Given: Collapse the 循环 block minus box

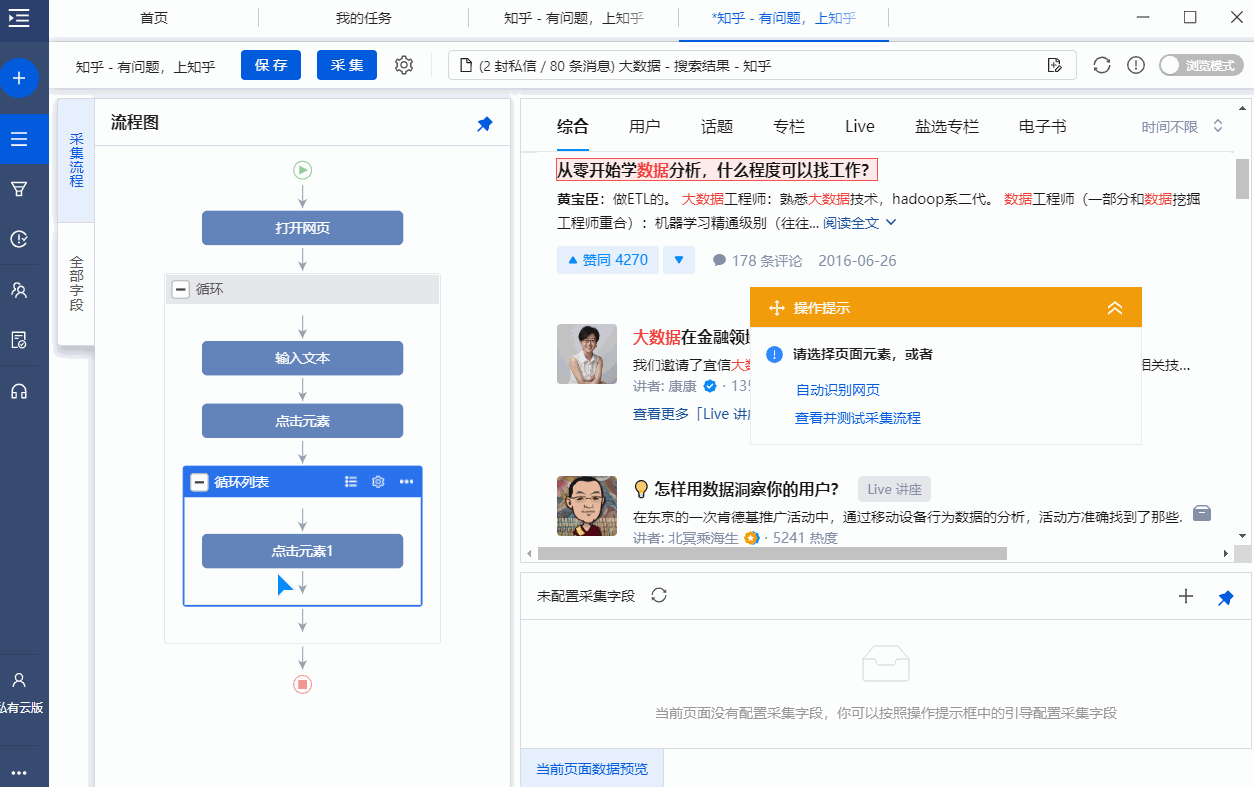Looking at the screenshot, I should (x=181, y=289).
